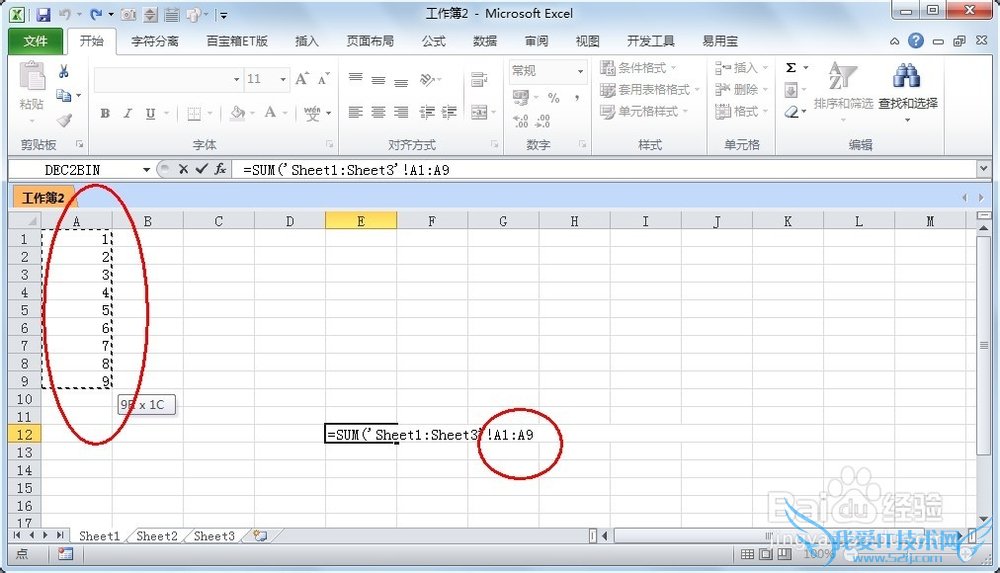Image resolution: width=1000 pixels, height=573 pixels.
Task: Switch to the Developer tab
Action: pyautogui.click(x=651, y=41)
